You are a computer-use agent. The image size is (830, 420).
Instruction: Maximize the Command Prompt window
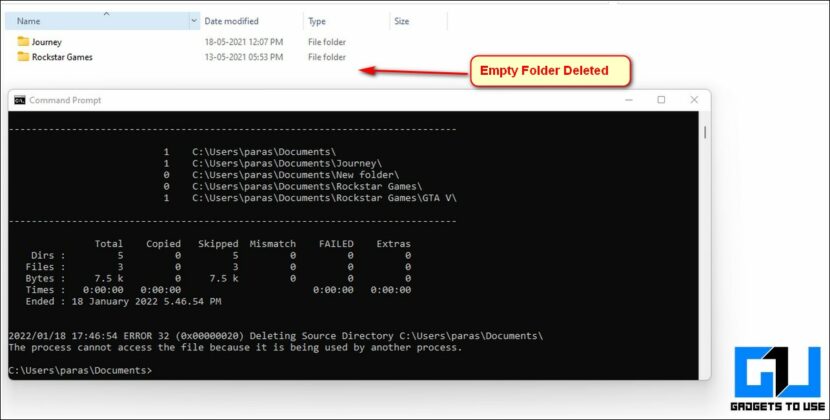[x=661, y=100]
